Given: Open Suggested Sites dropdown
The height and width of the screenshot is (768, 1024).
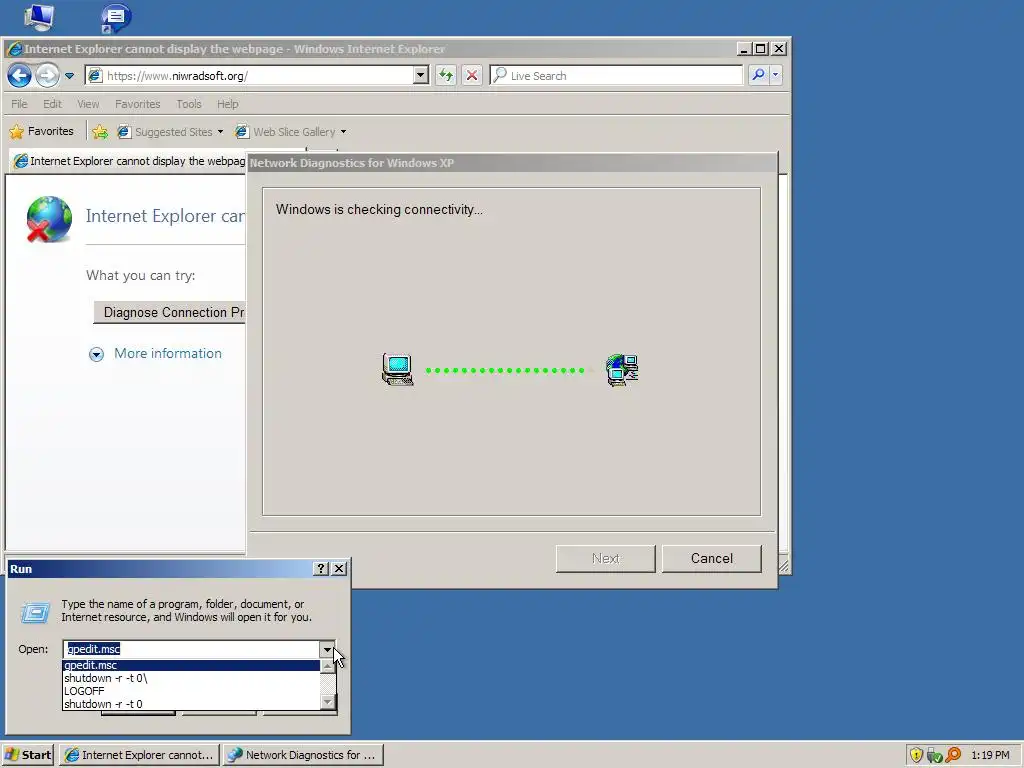Looking at the screenshot, I should click(170, 132).
